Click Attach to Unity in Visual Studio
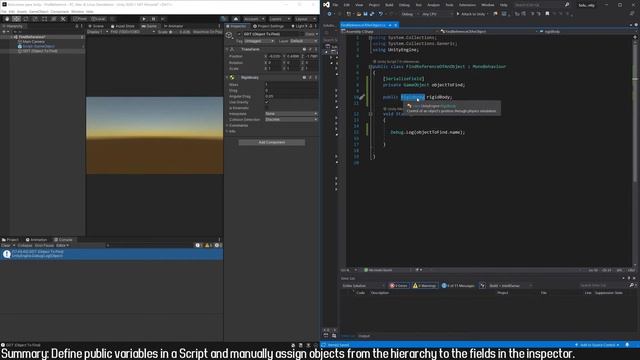 [x=472, y=14]
